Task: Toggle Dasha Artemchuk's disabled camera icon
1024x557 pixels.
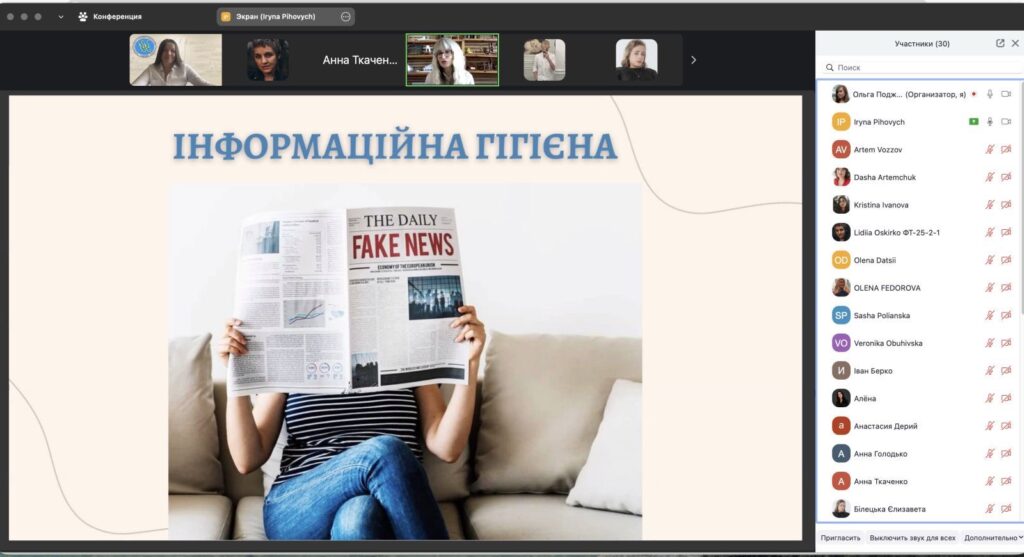Action: click(x=1006, y=177)
